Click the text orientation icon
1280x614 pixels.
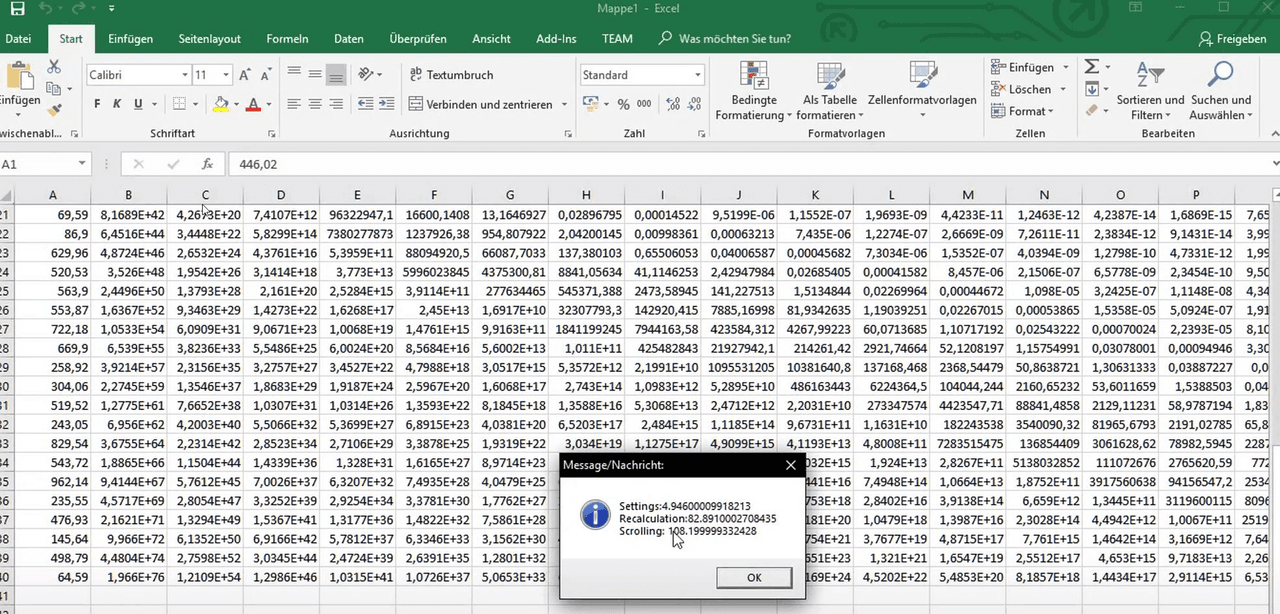(x=365, y=74)
